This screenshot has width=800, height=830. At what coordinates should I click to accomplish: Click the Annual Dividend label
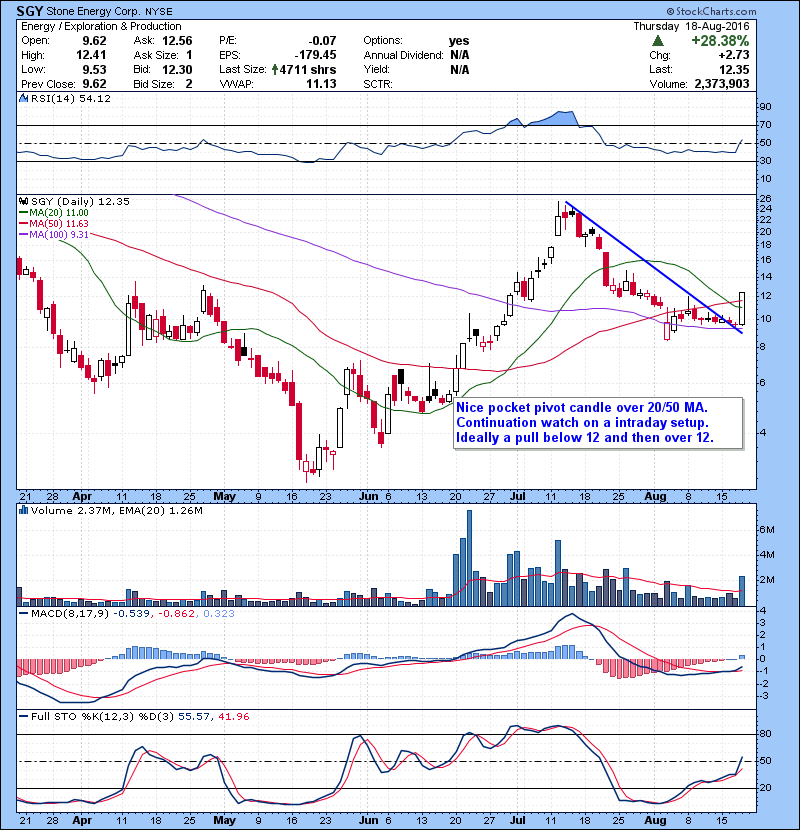pyautogui.click(x=403, y=55)
